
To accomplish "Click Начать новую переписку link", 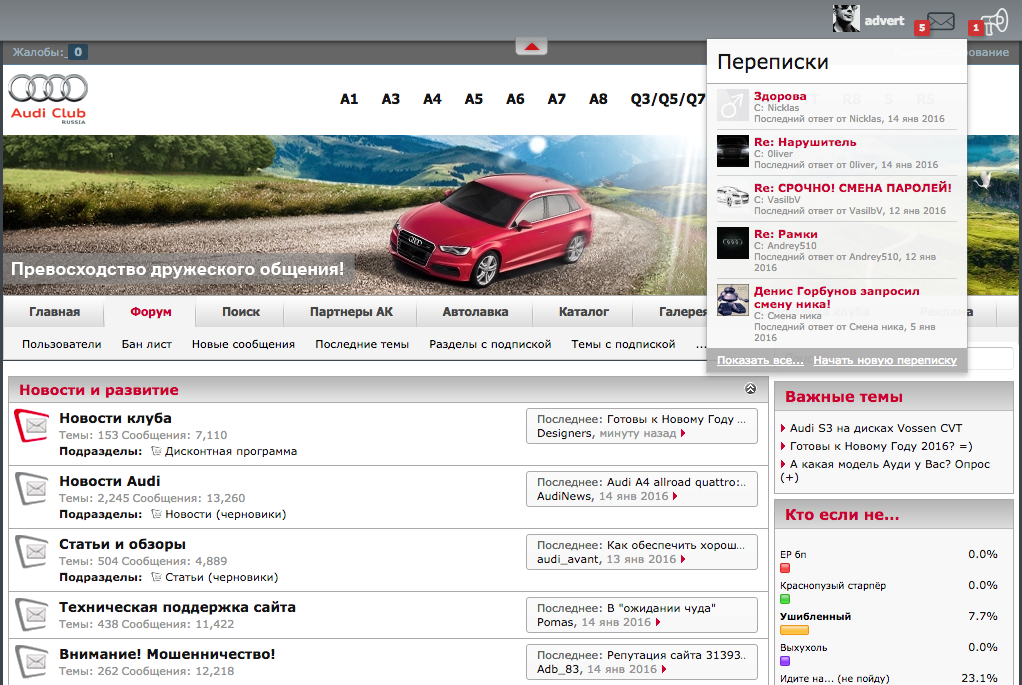I will point(884,360).
